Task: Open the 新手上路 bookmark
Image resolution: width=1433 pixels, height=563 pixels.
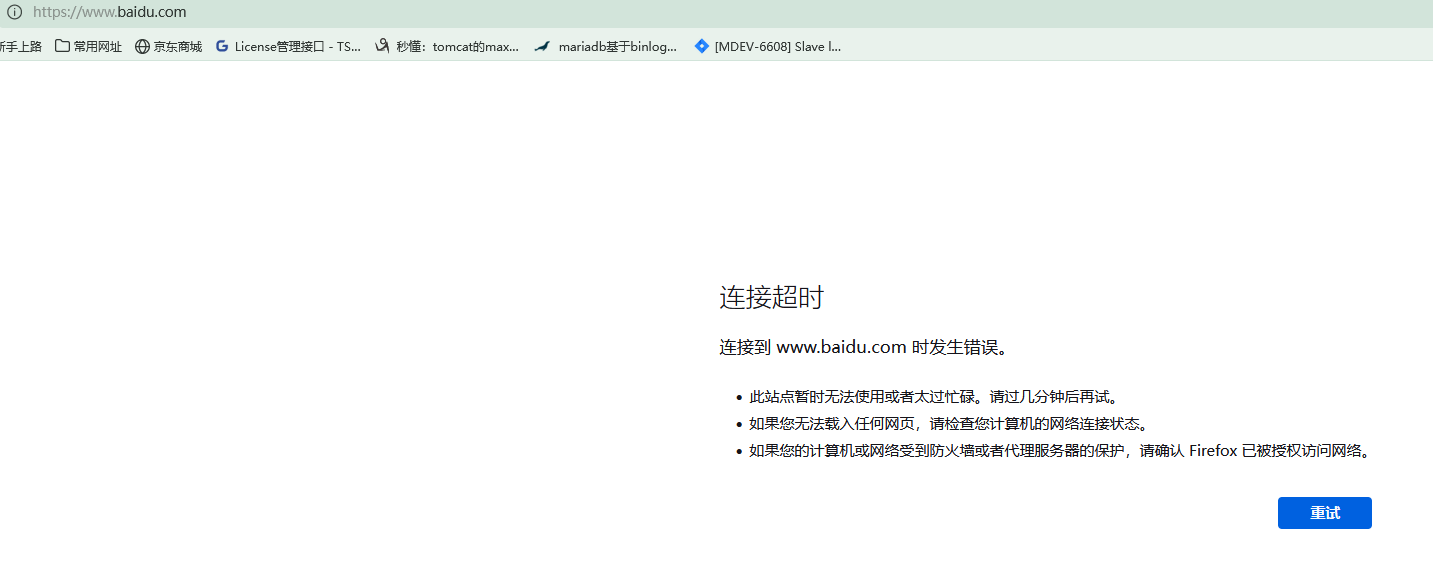Action: pyautogui.click(x=20, y=46)
